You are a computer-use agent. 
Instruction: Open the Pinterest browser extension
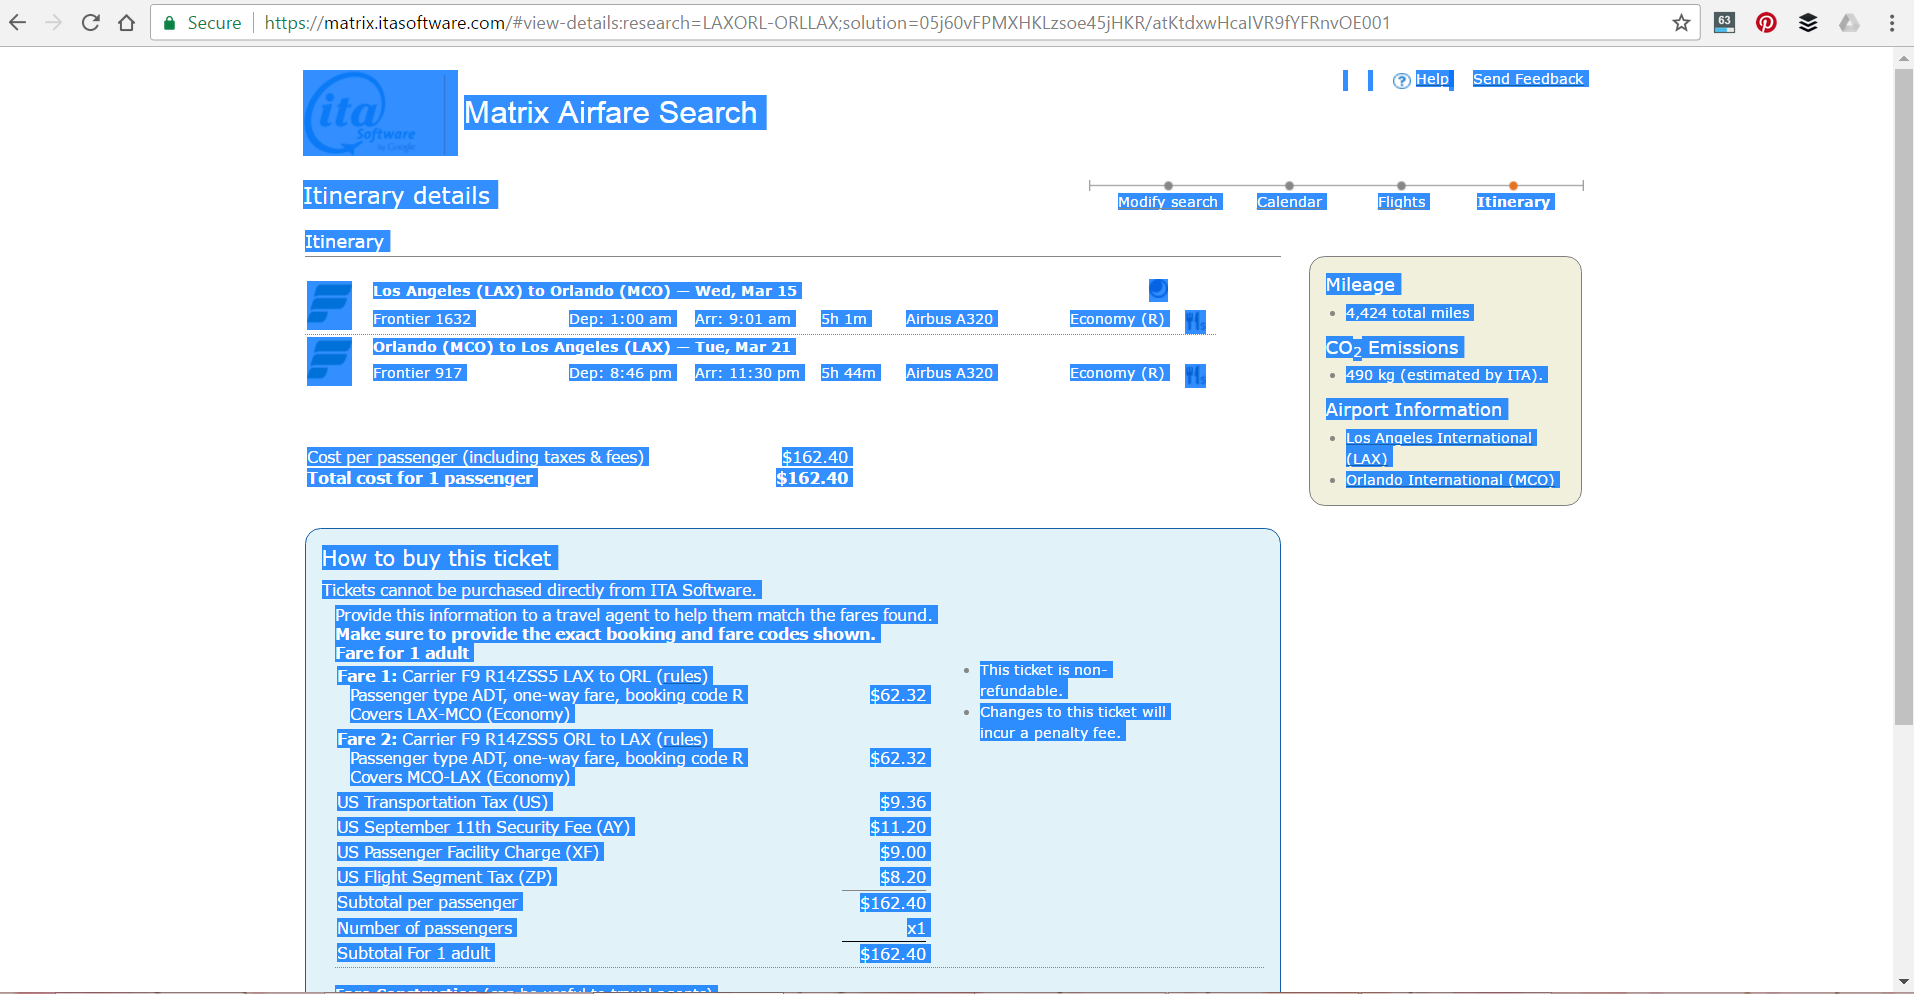click(1766, 22)
